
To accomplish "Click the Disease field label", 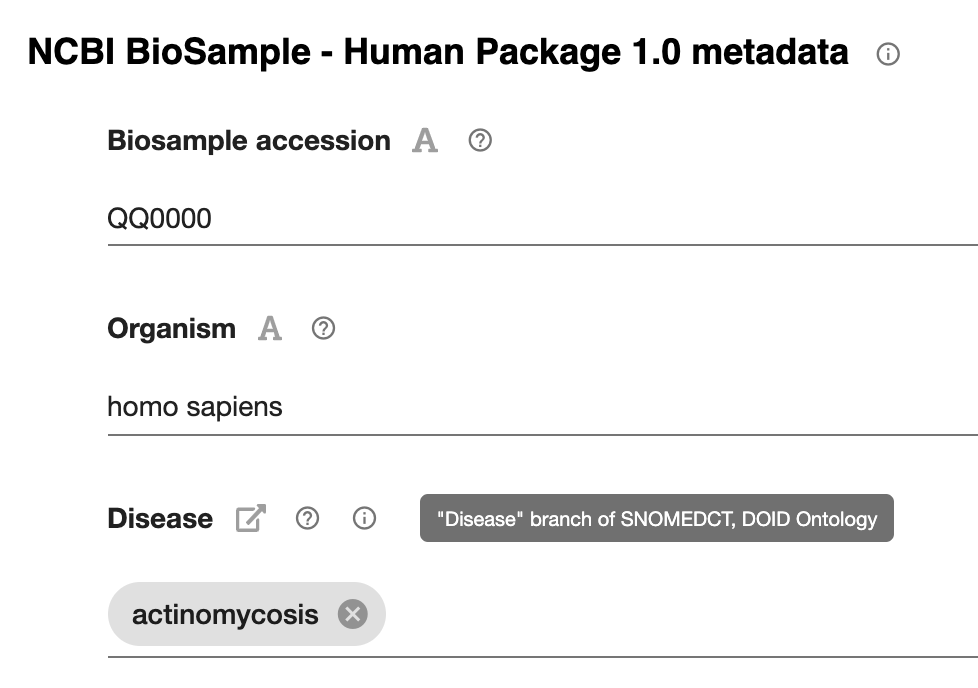I will (x=160, y=518).
